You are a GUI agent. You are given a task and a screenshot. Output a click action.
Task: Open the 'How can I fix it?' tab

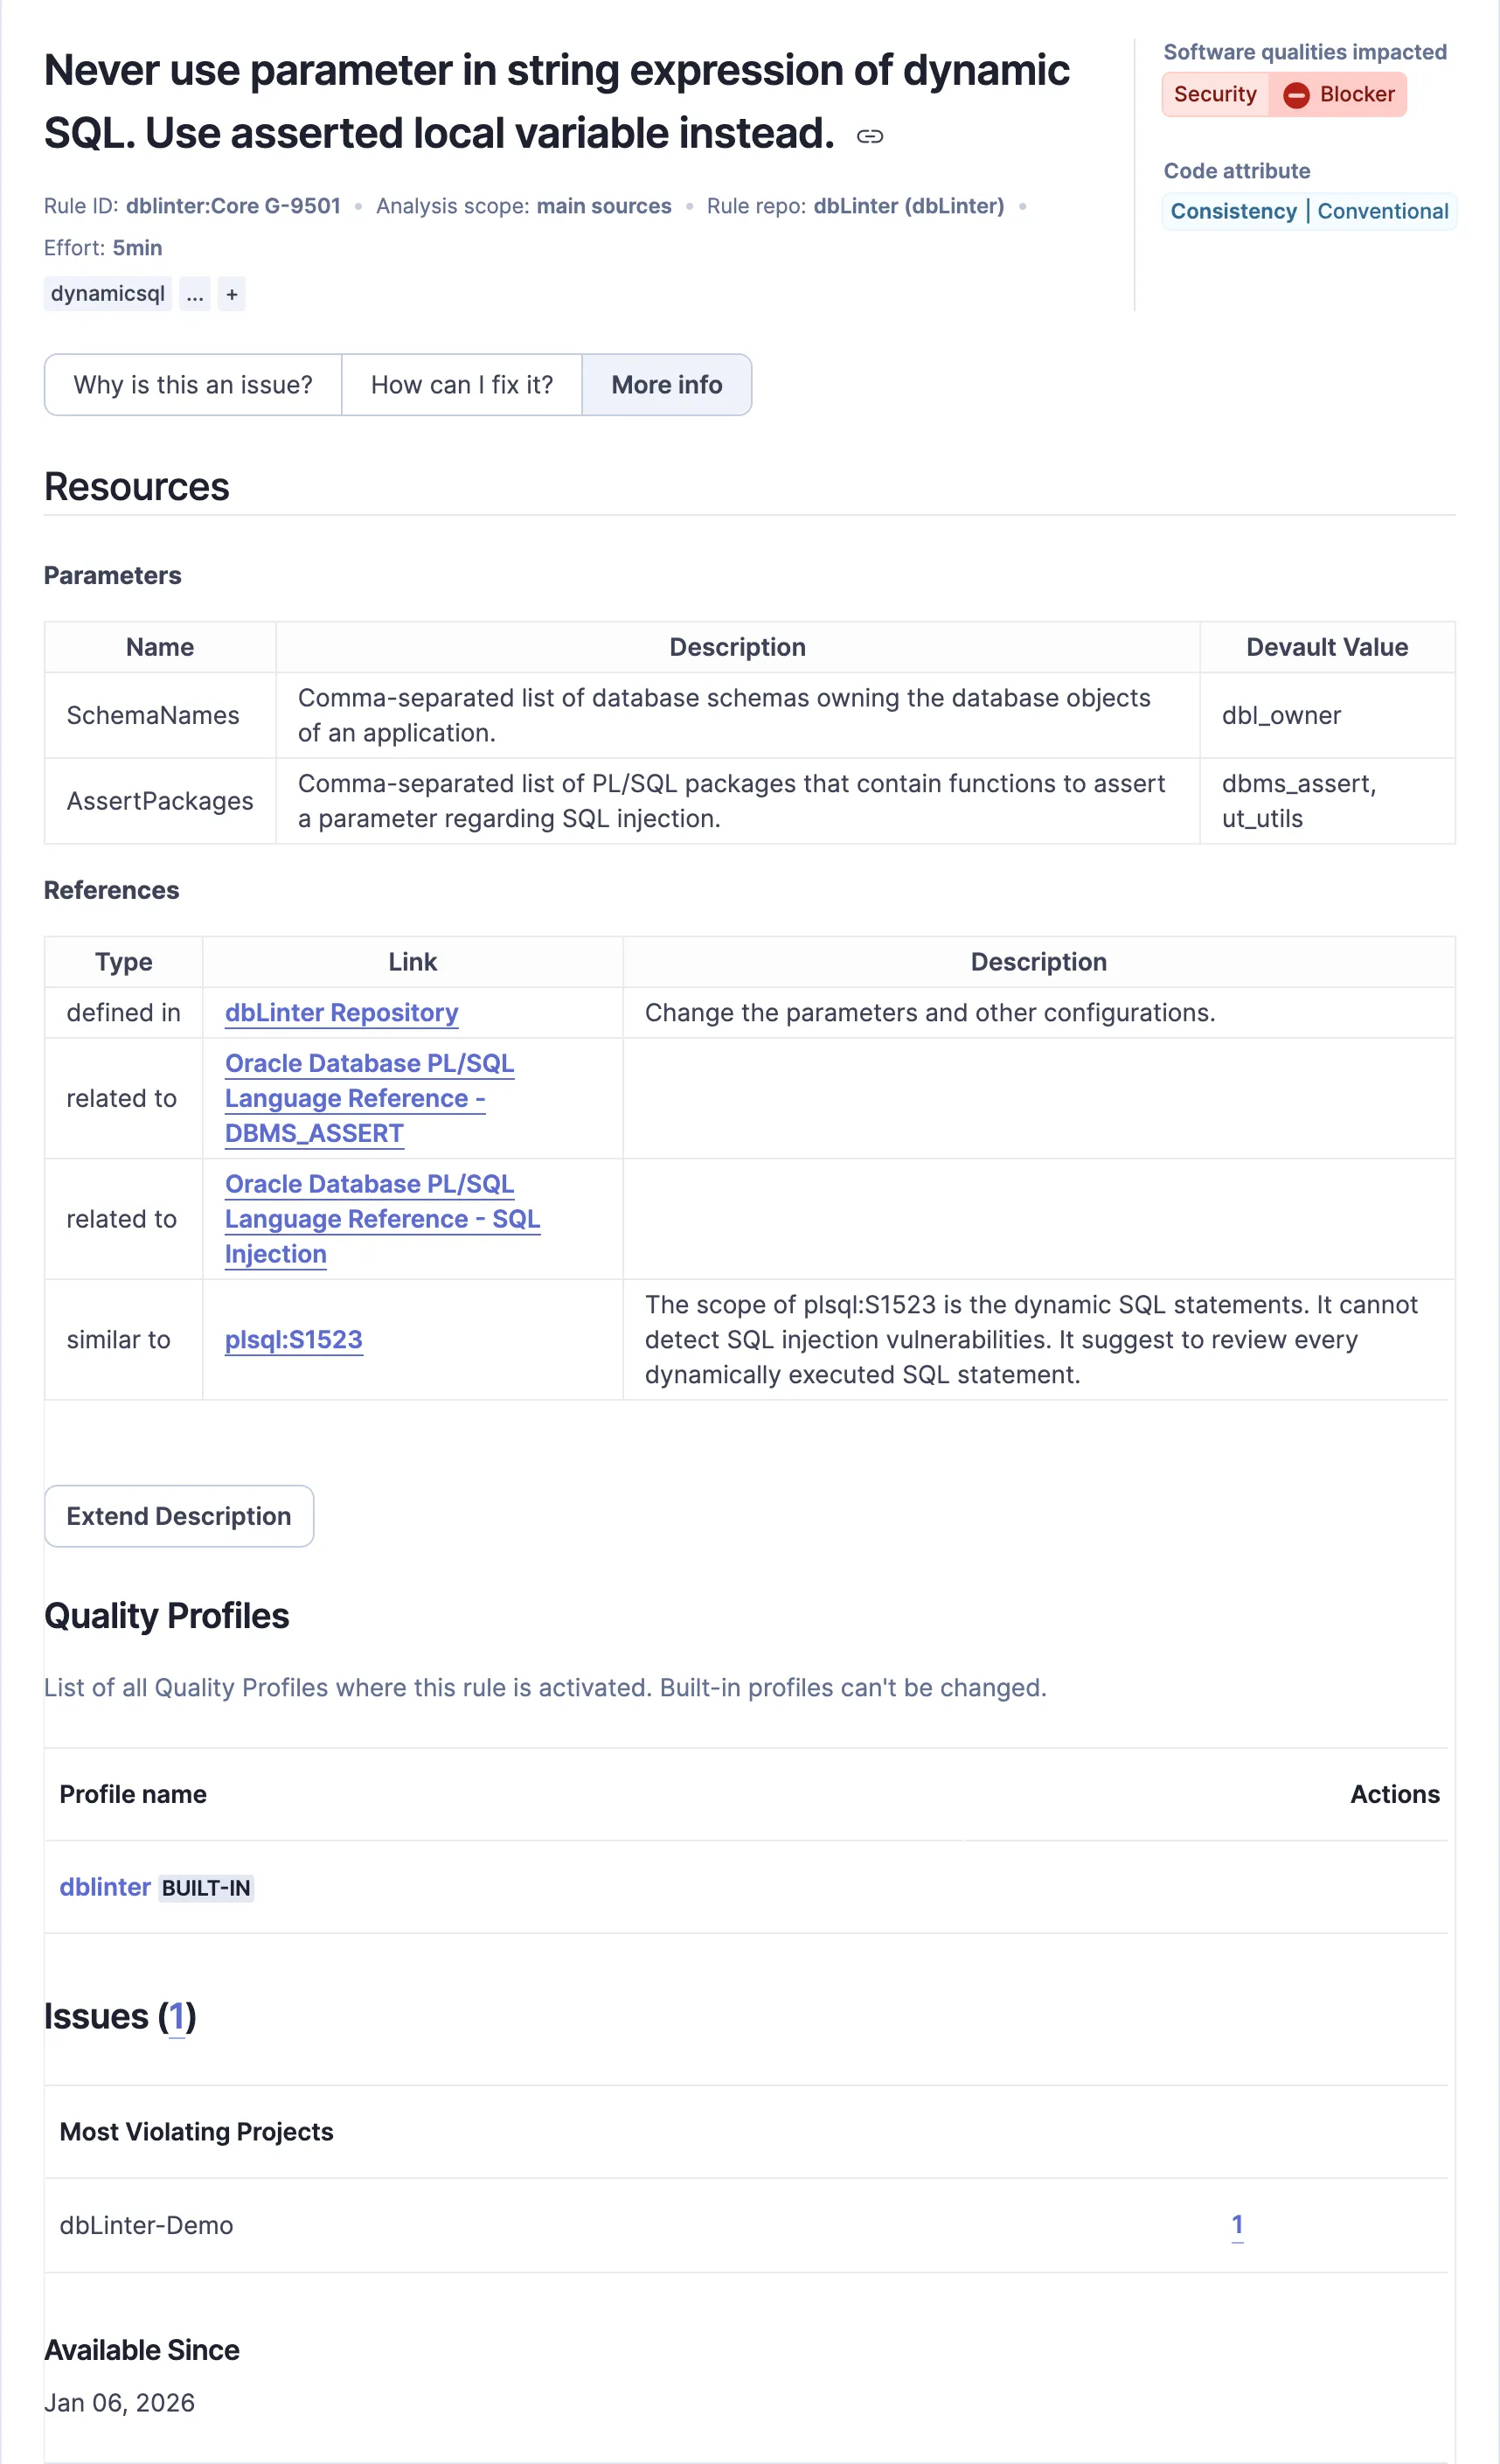[x=461, y=385]
